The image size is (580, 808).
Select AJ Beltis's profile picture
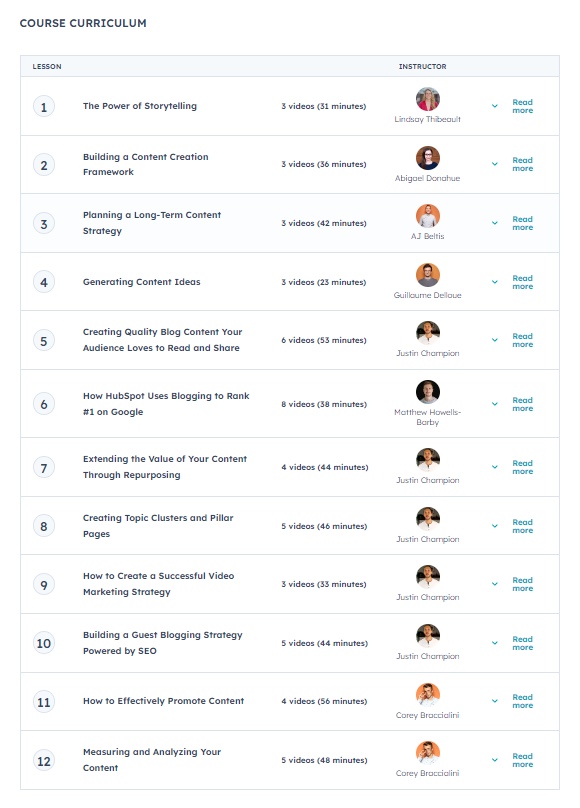[x=428, y=216]
